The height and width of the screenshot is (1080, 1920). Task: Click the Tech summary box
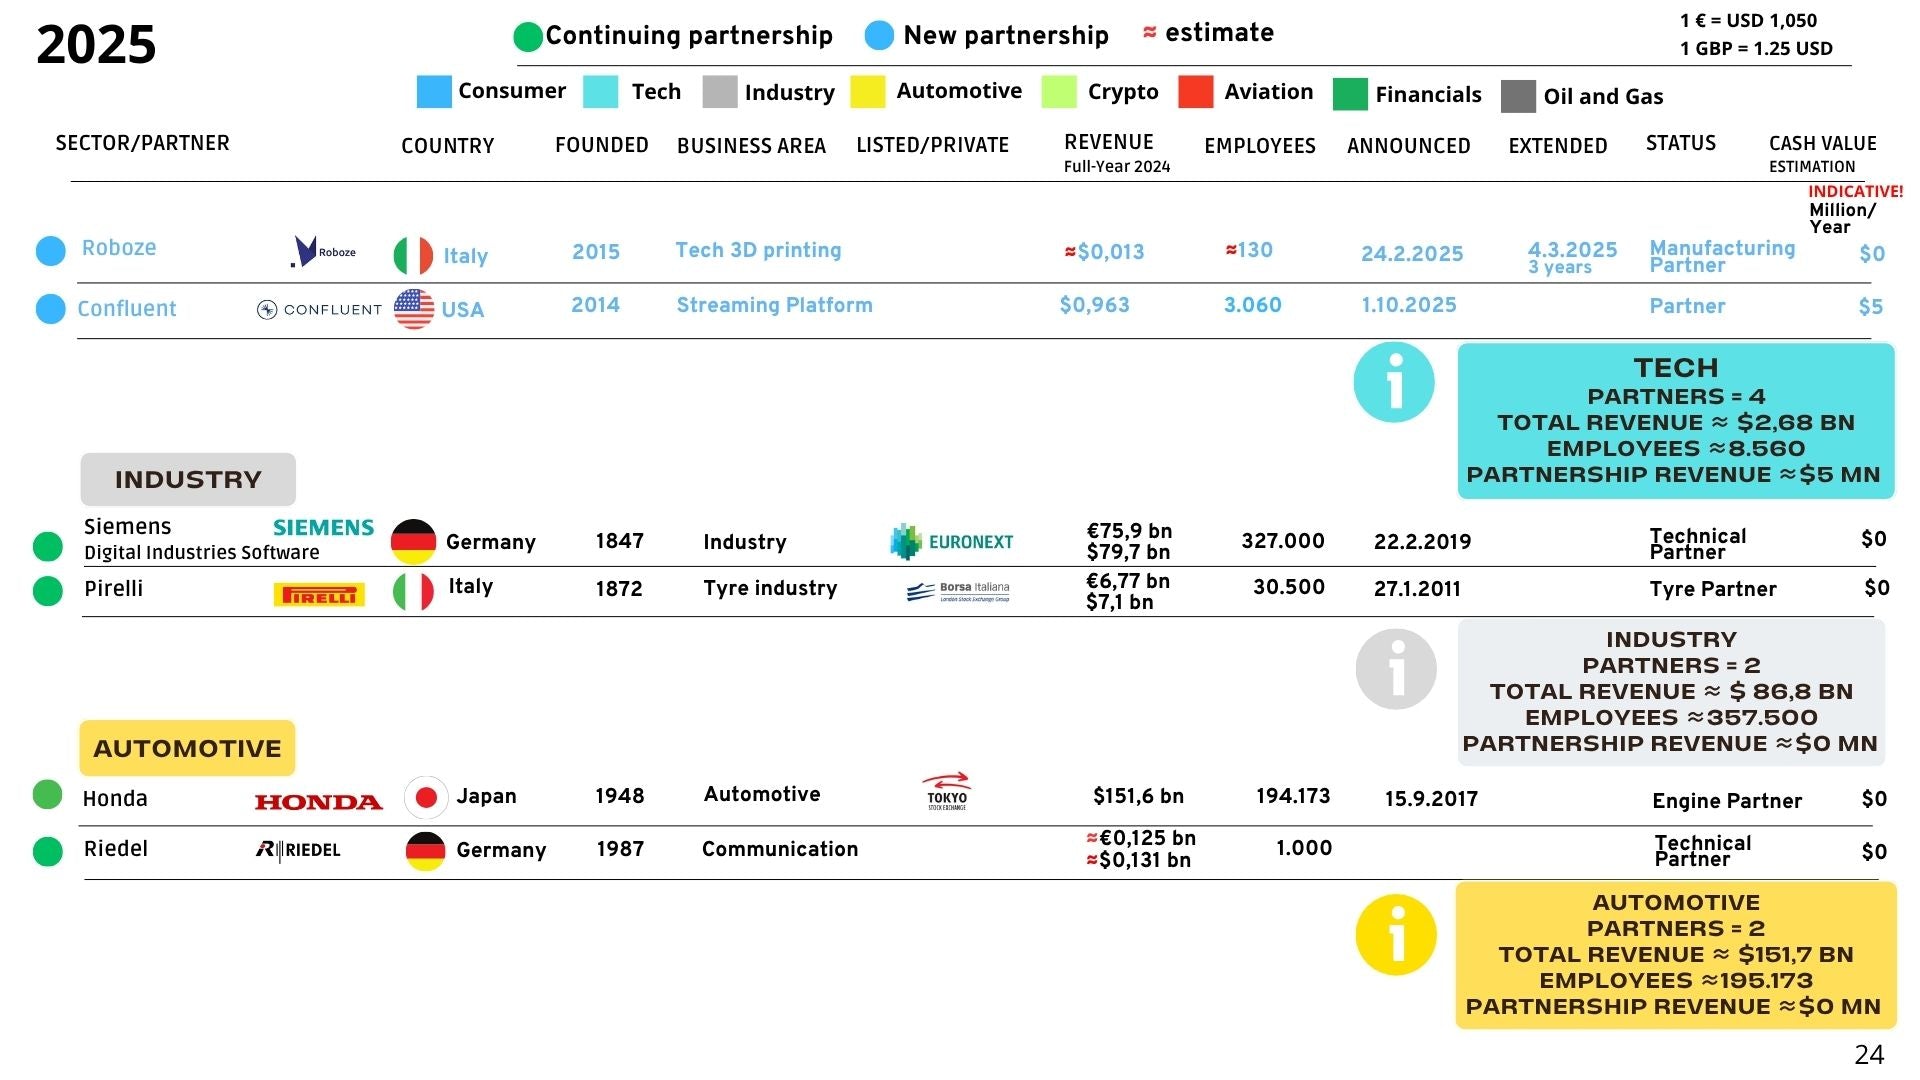pyautogui.click(x=1675, y=421)
